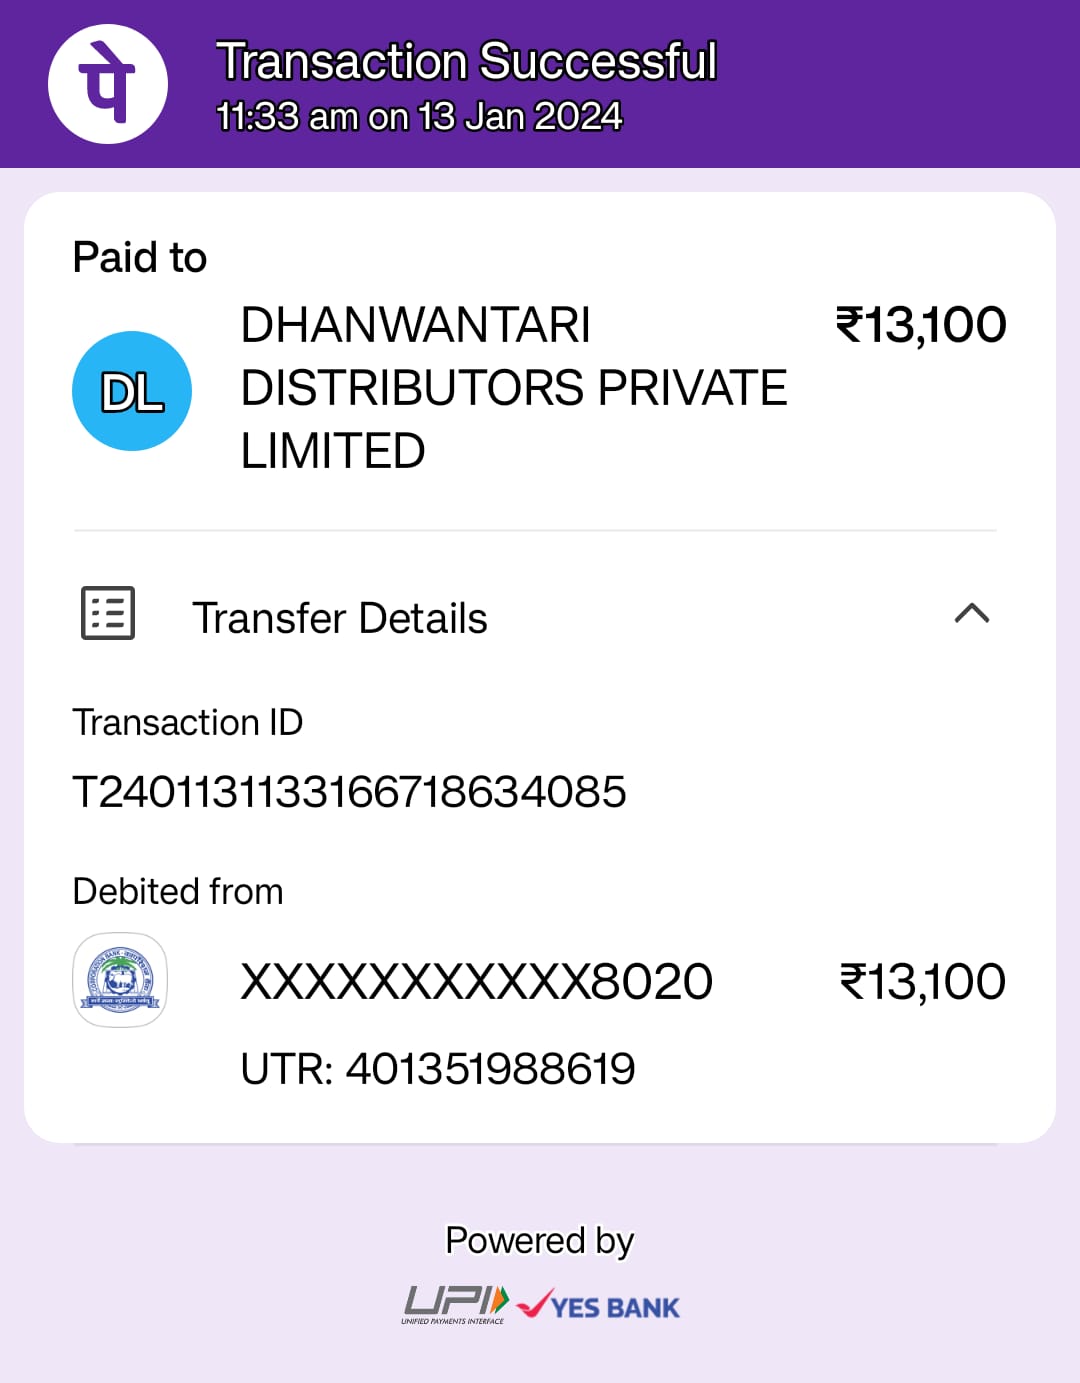Tap the ₹13,100 amount beside payee
Image resolution: width=1080 pixels, height=1383 pixels.
pos(921,325)
